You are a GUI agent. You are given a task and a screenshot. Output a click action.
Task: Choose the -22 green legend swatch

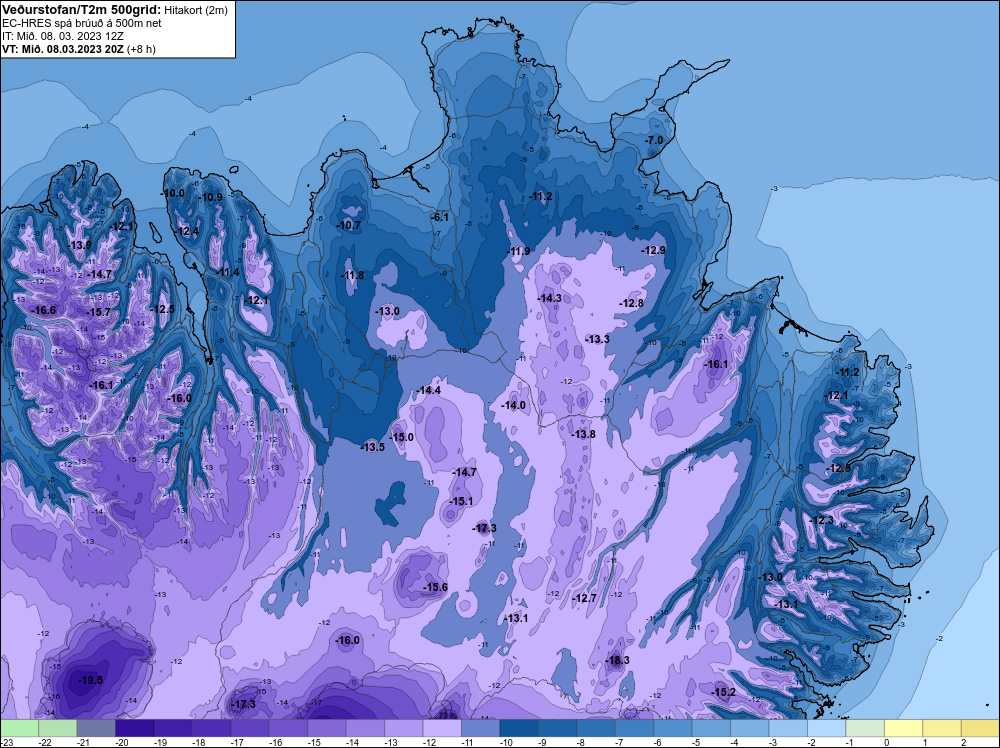[57, 728]
